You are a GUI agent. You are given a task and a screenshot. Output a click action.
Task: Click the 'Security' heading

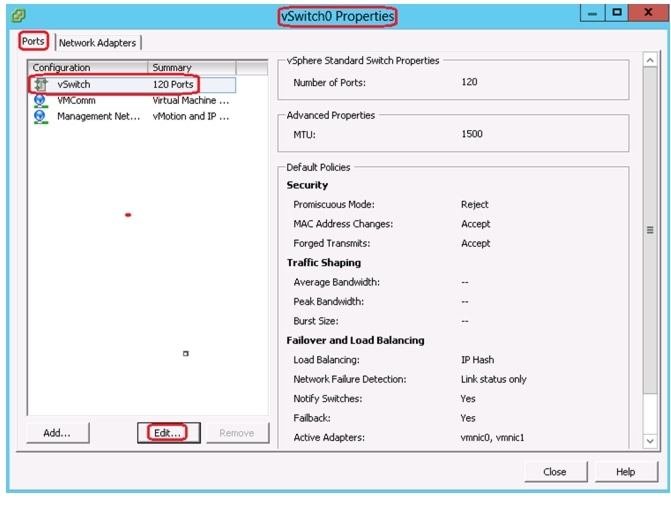click(307, 185)
